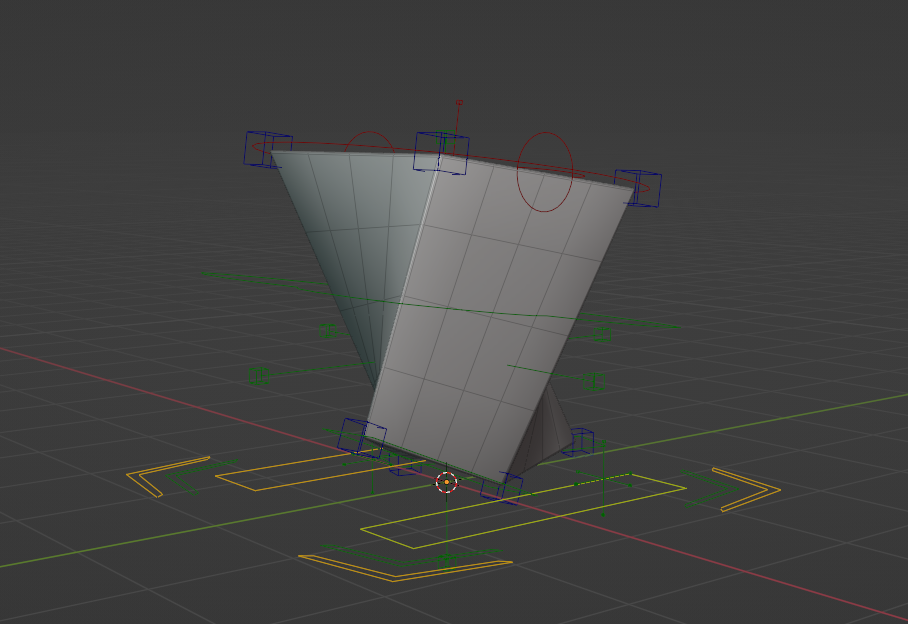Select the blue cube control at top center
Viewport: 908px width, 624px height.
point(441,152)
